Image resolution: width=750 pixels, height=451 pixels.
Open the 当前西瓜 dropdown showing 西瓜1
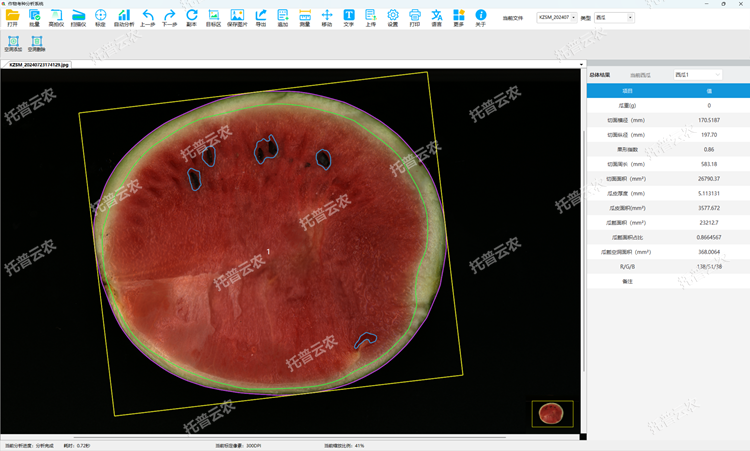[697, 75]
